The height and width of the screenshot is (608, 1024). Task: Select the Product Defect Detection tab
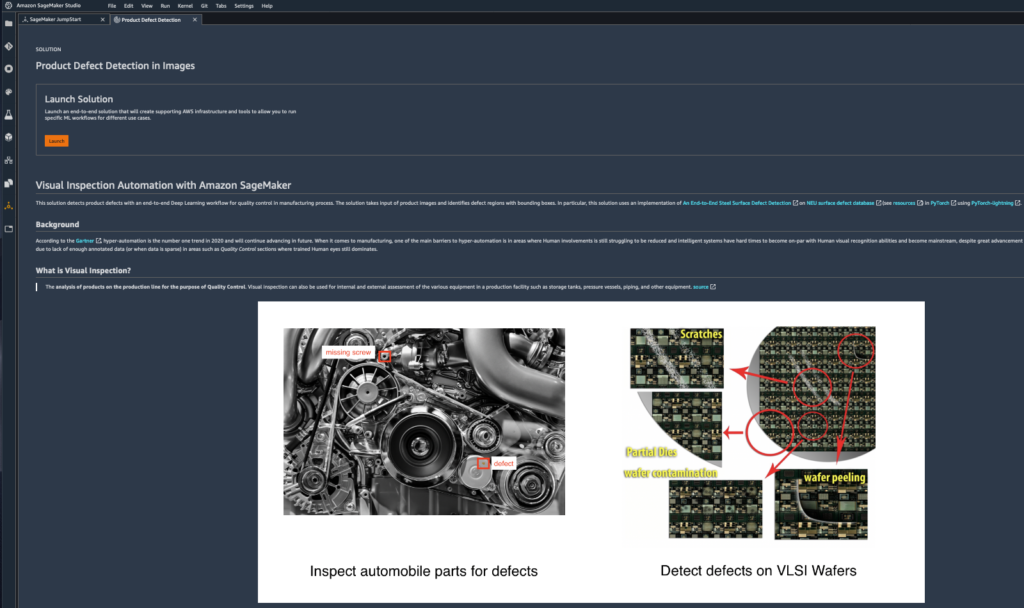(151, 20)
